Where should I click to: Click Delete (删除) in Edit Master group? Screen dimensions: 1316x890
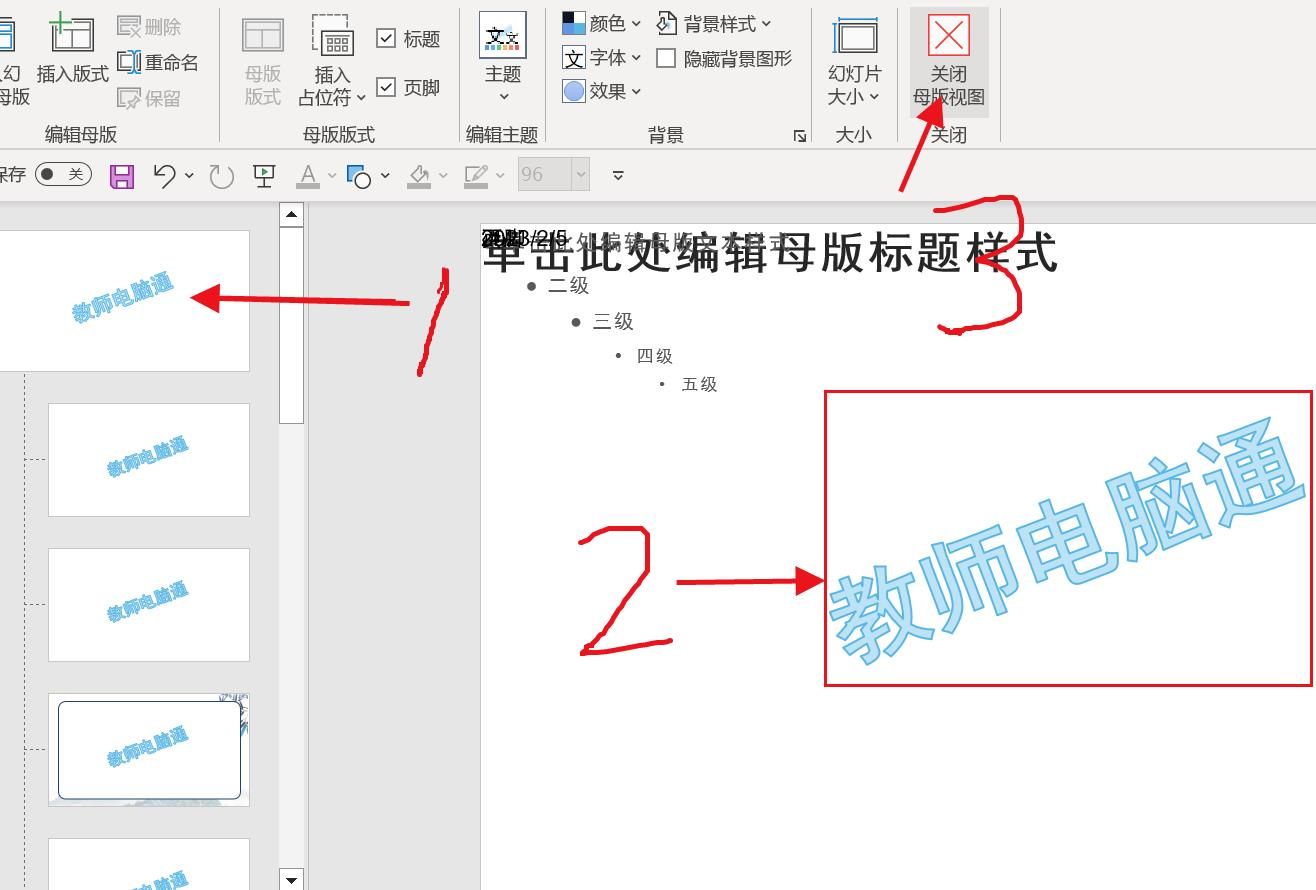(149, 26)
